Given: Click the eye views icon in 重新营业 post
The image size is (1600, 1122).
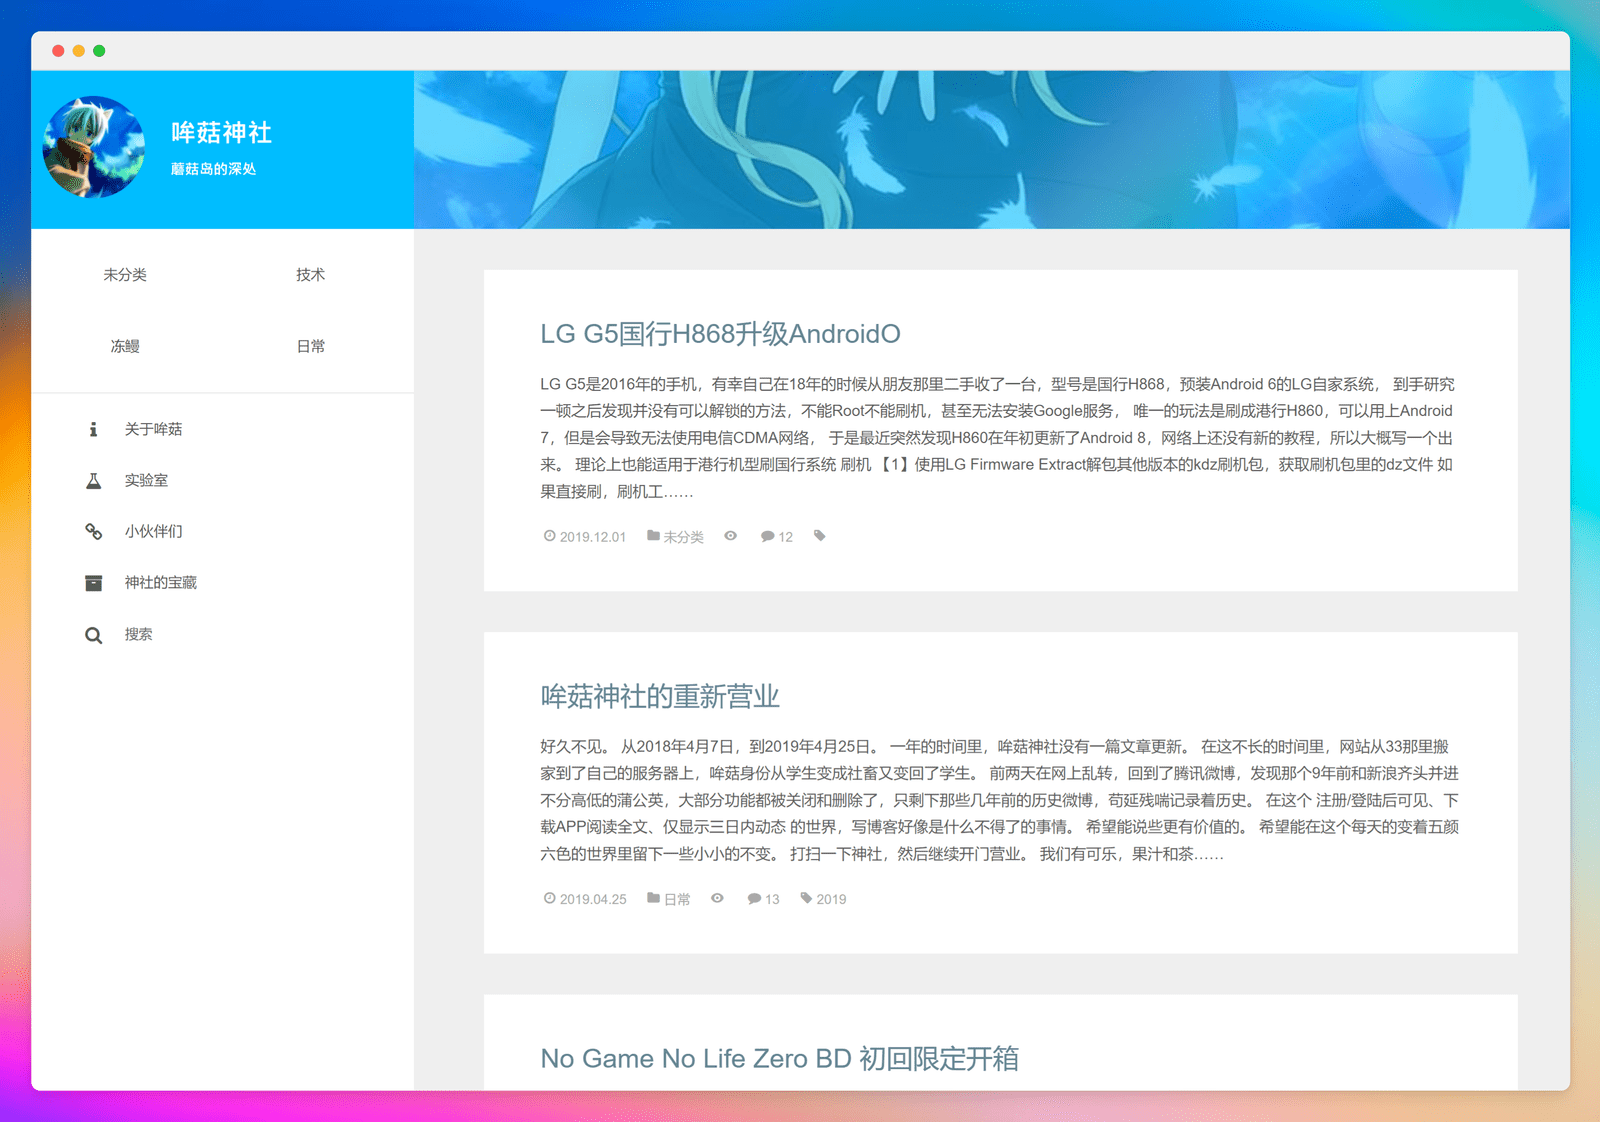Looking at the screenshot, I should point(717,898).
